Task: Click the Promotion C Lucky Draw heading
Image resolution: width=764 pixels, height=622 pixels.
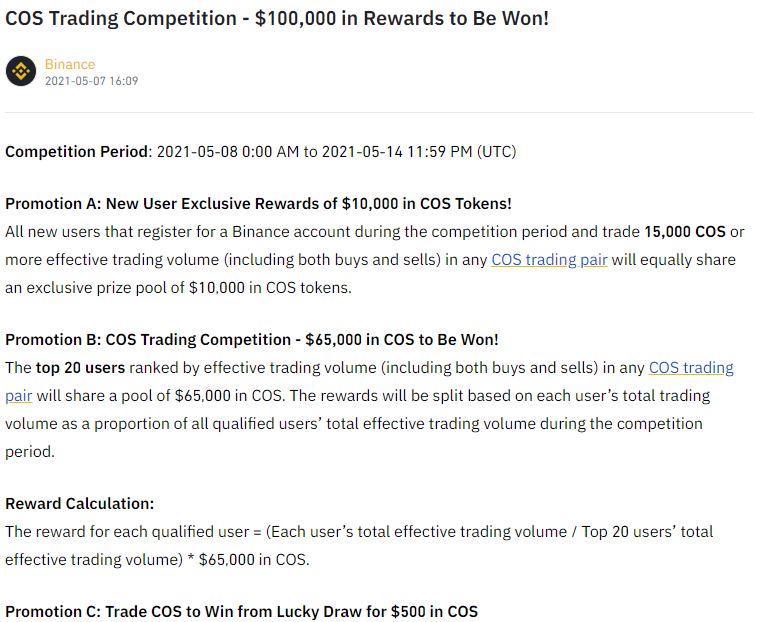Action: click(242, 612)
